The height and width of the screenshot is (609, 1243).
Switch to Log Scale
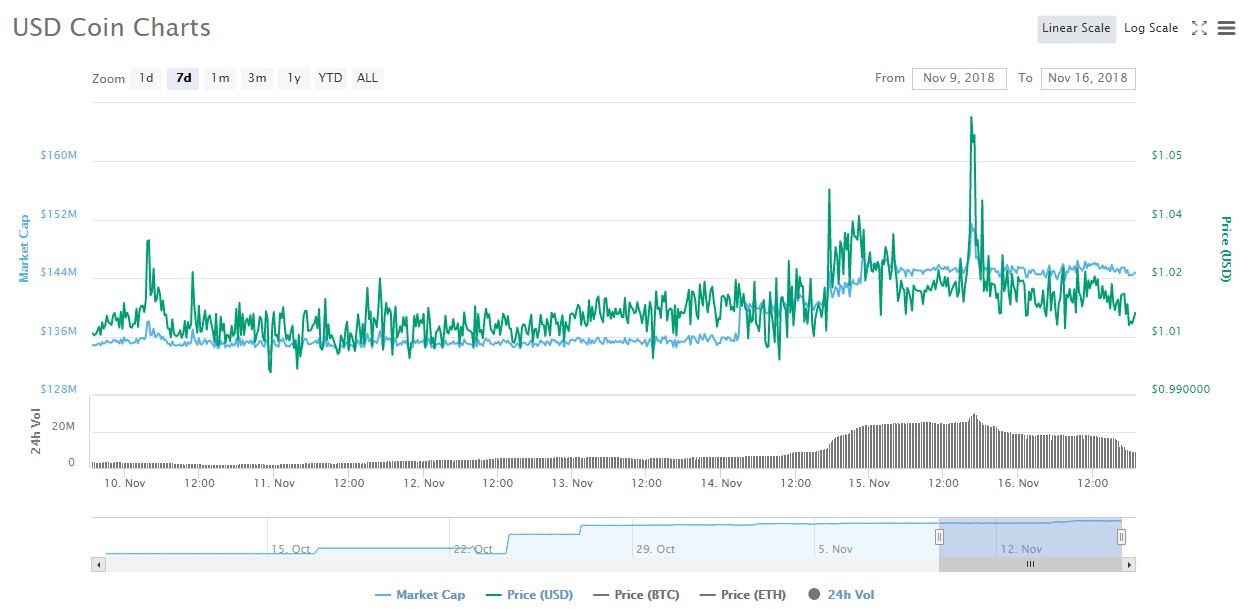point(1151,28)
